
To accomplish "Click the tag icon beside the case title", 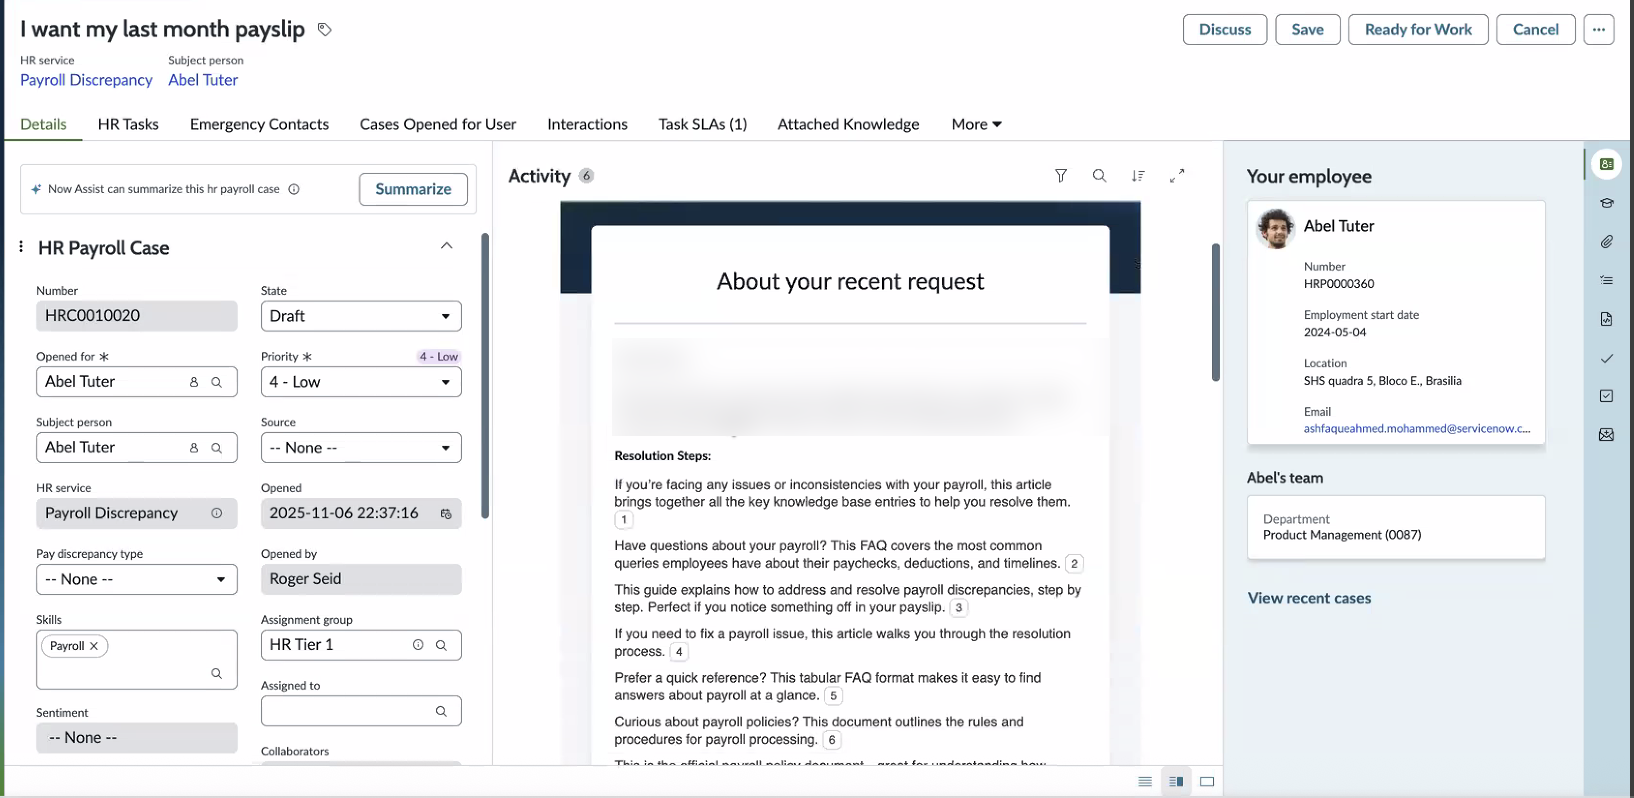I will click(324, 29).
